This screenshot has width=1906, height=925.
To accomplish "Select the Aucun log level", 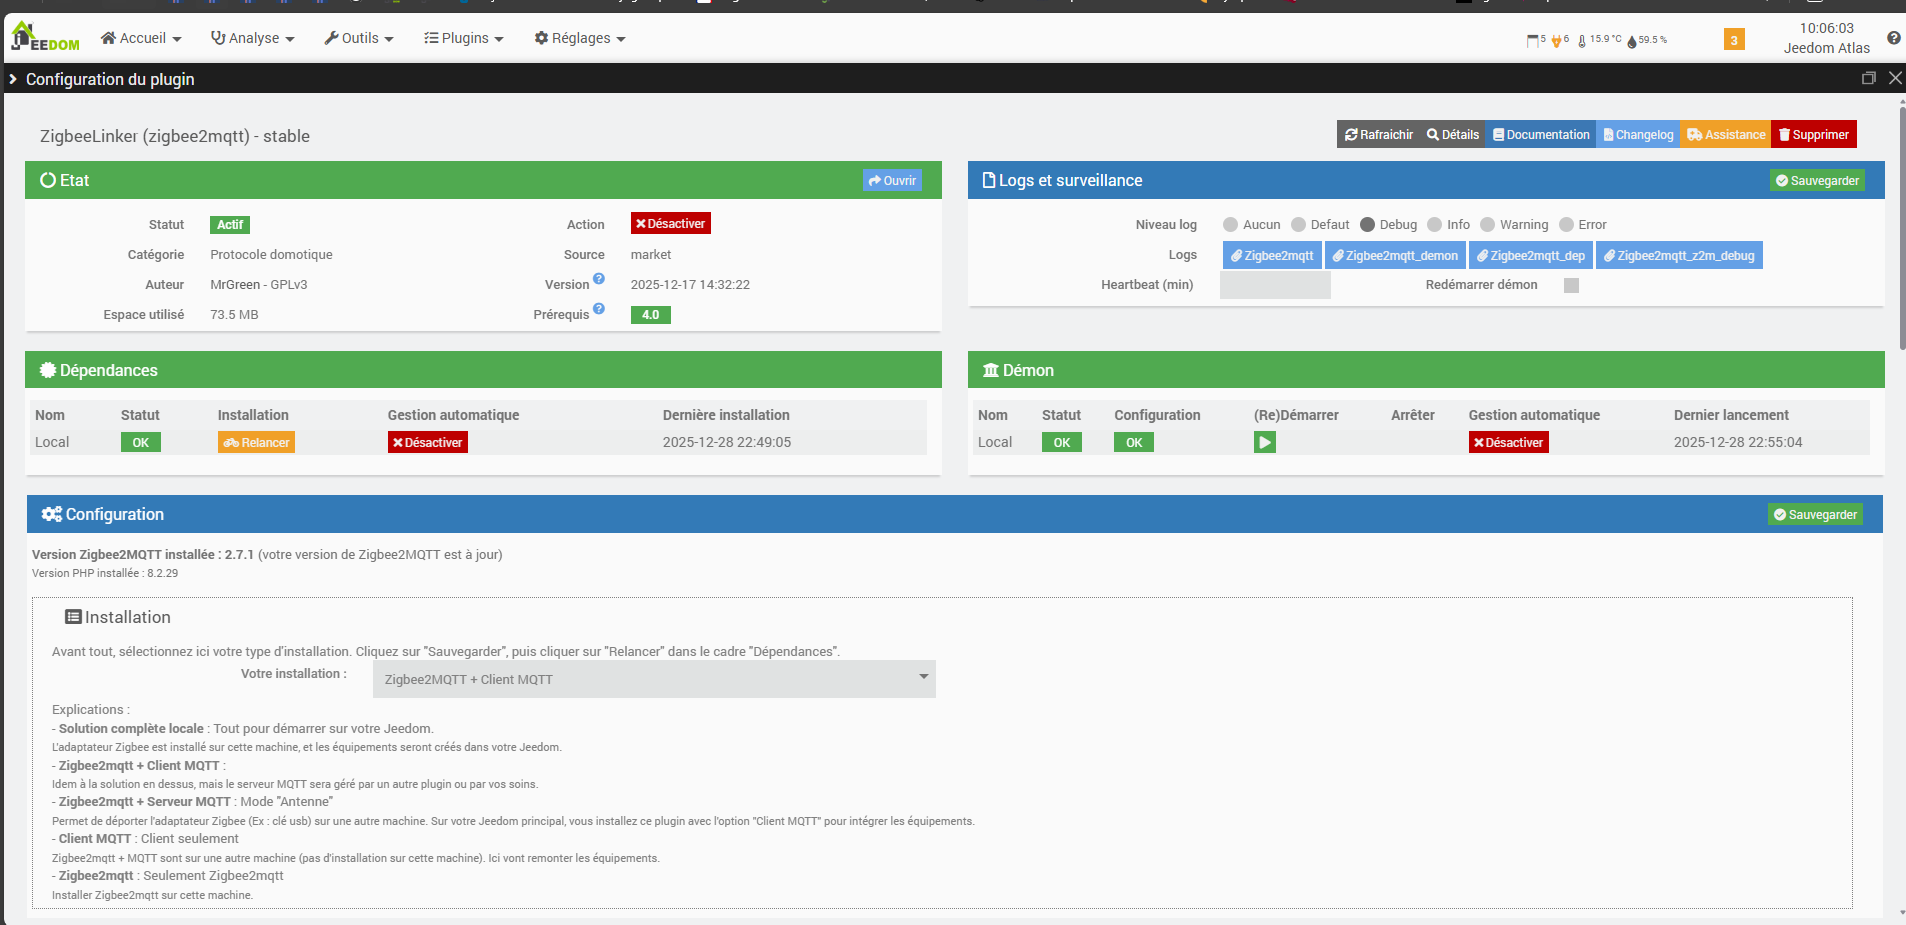I will coord(1230,225).
